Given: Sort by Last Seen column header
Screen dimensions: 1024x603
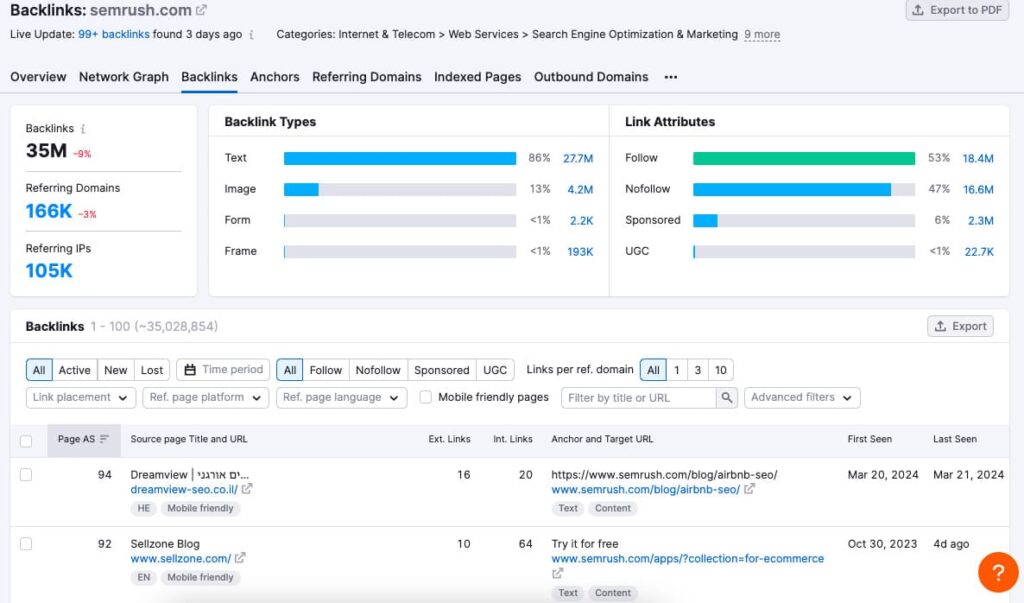Looking at the screenshot, I should coord(954,439).
